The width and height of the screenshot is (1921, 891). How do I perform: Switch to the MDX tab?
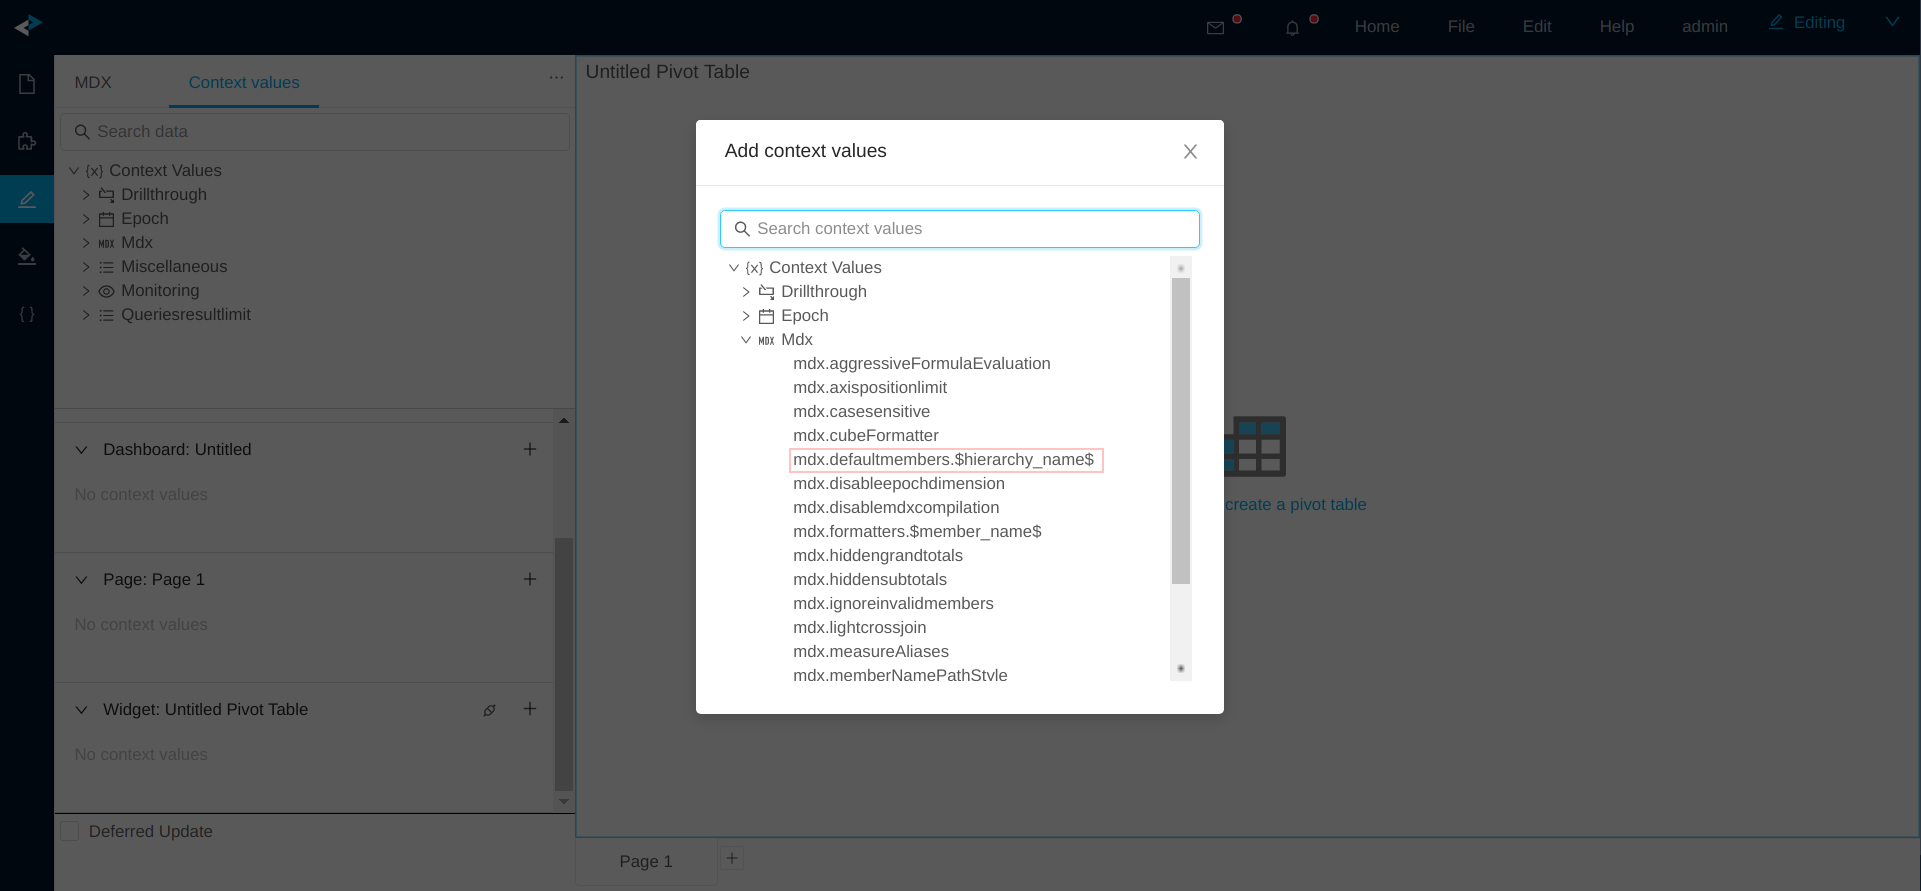[93, 82]
